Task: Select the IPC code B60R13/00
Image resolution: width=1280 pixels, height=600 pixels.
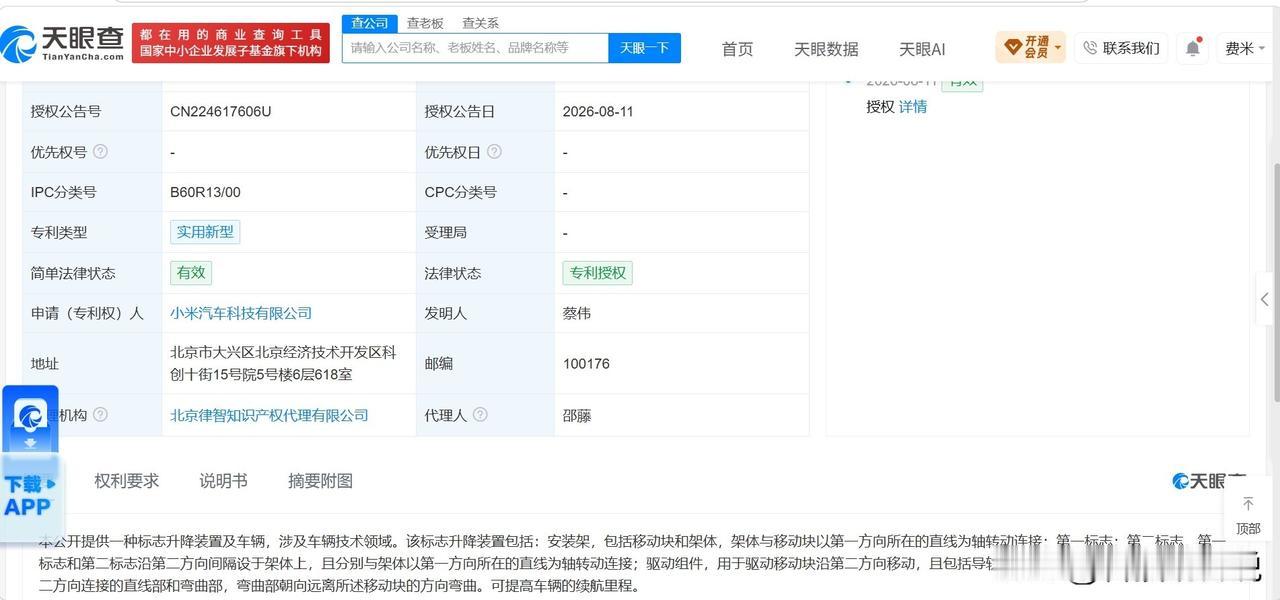Action: (205, 192)
